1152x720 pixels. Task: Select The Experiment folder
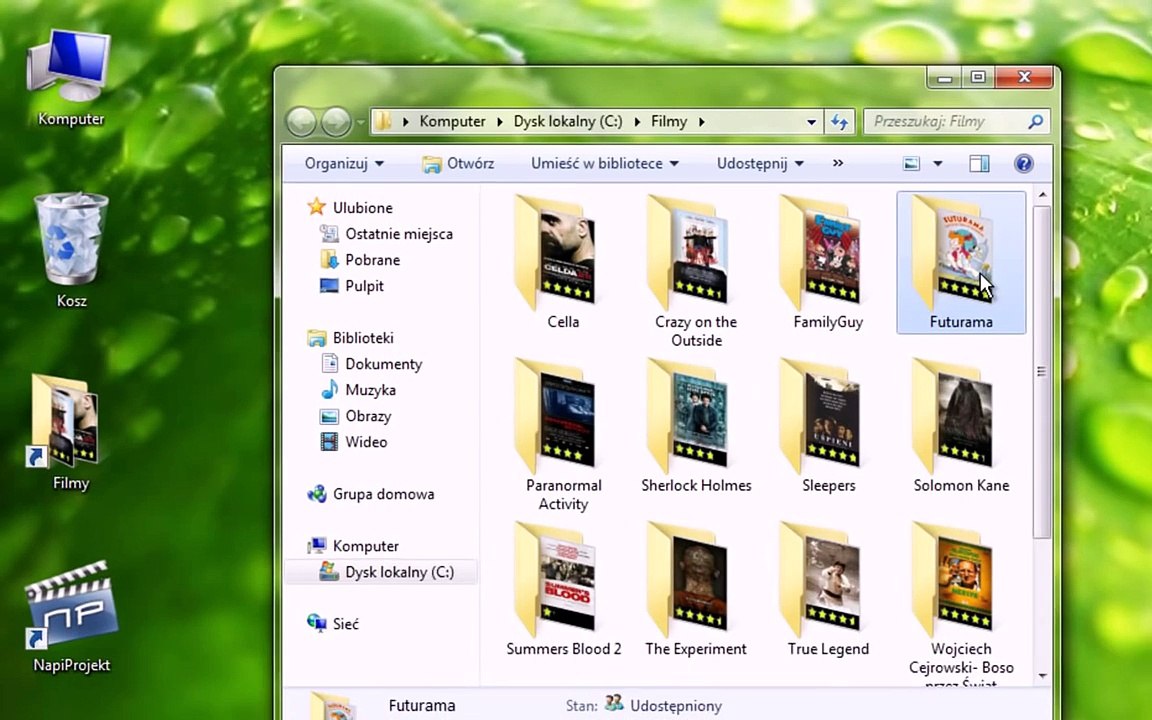[x=696, y=589]
